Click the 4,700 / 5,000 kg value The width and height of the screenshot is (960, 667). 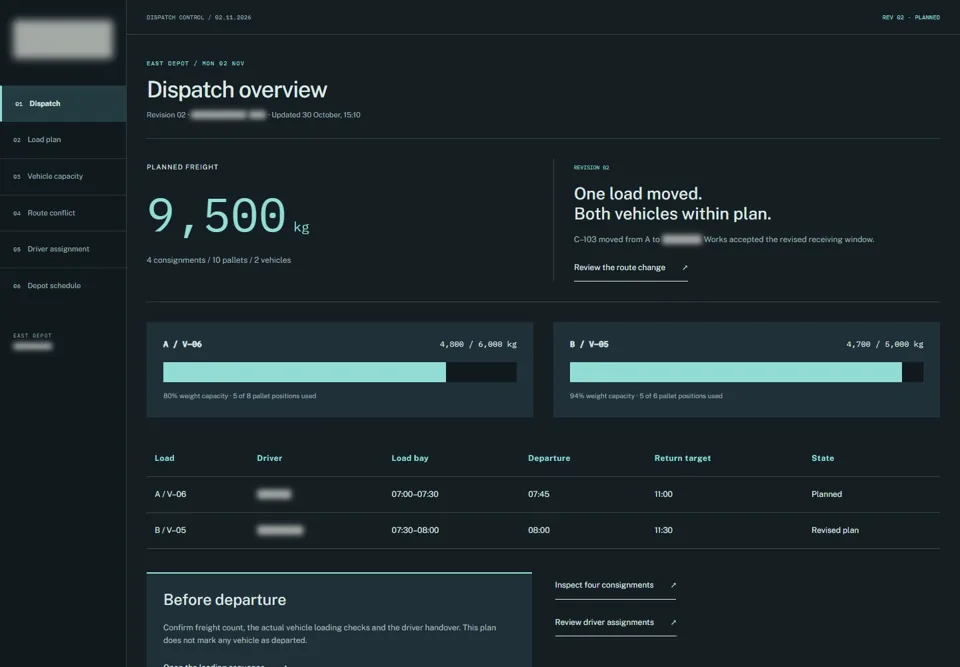click(884, 344)
